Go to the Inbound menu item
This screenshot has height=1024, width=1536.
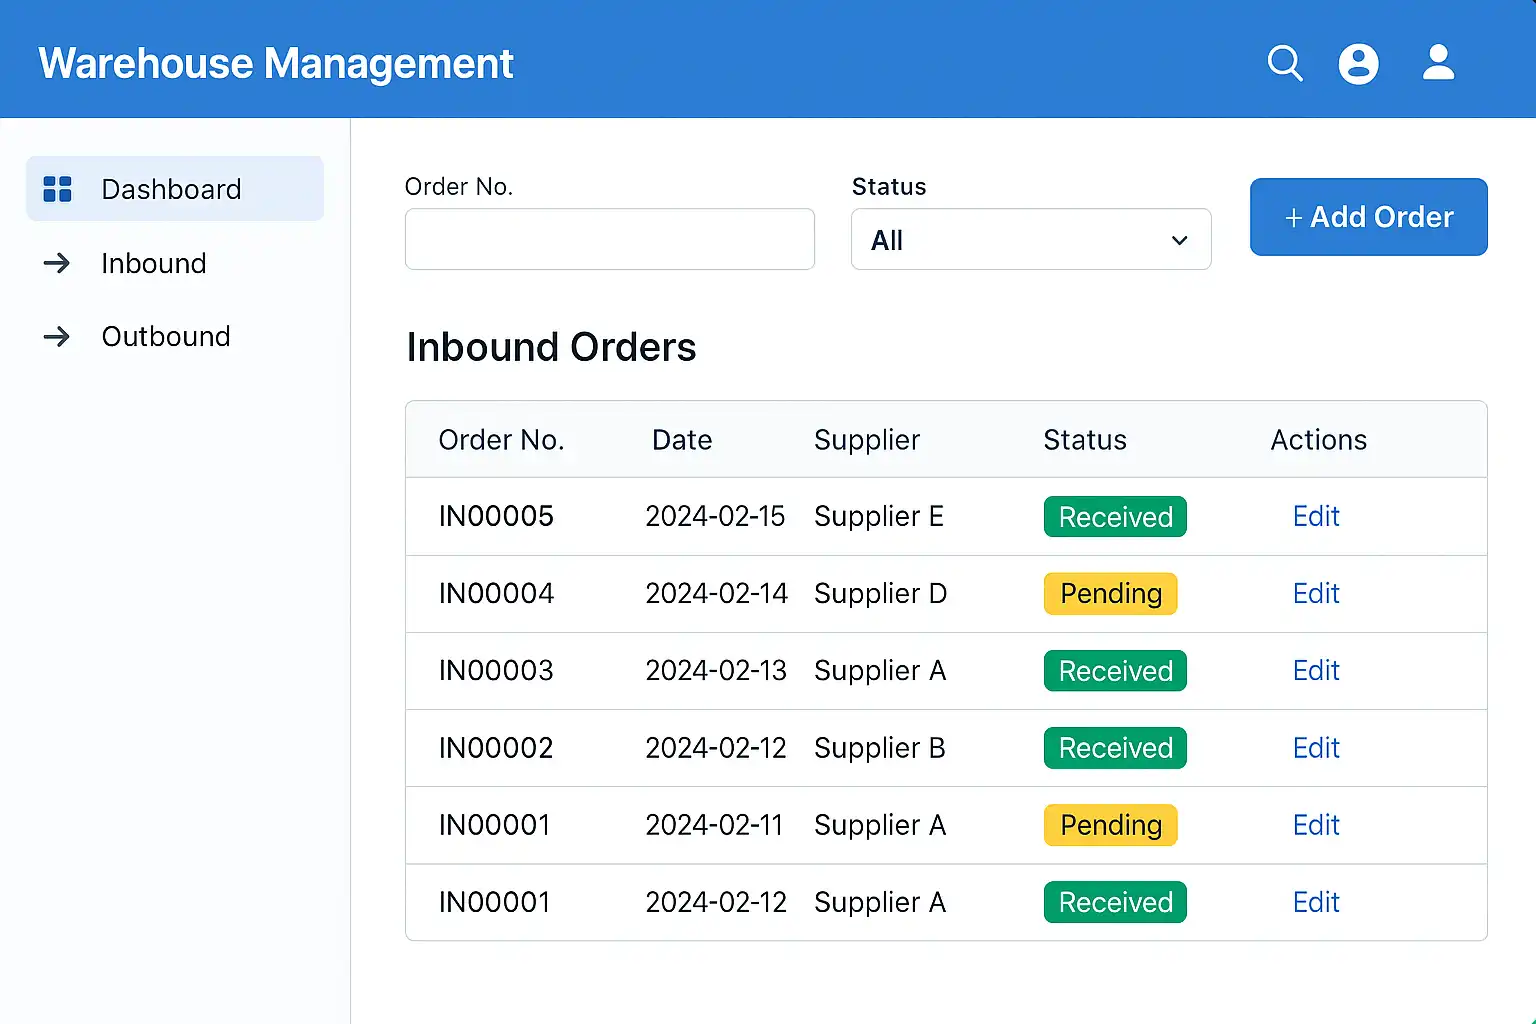tap(154, 263)
